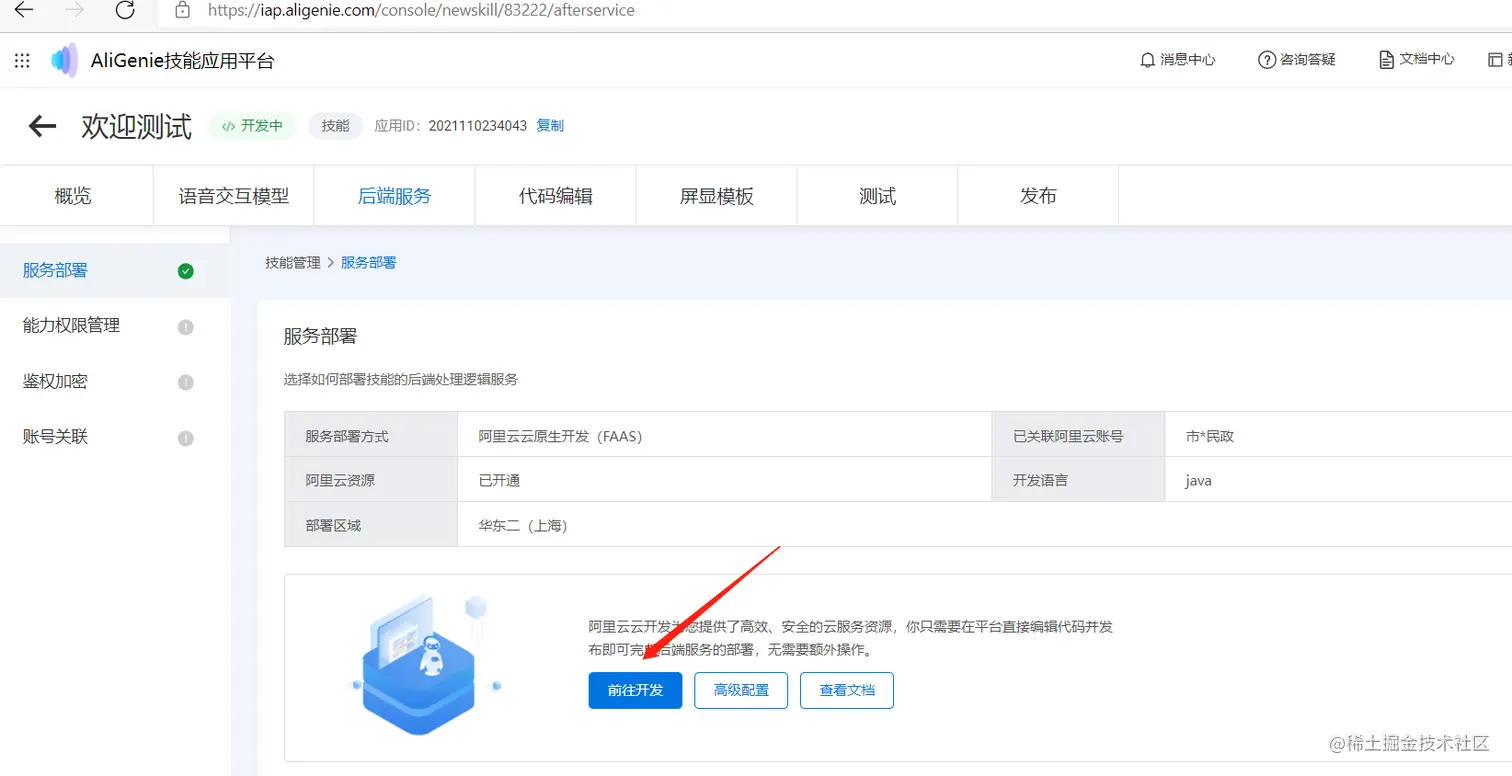This screenshot has height=776, width=1512.
Task: Open the 代码编辑 tab
Action: pos(556,196)
